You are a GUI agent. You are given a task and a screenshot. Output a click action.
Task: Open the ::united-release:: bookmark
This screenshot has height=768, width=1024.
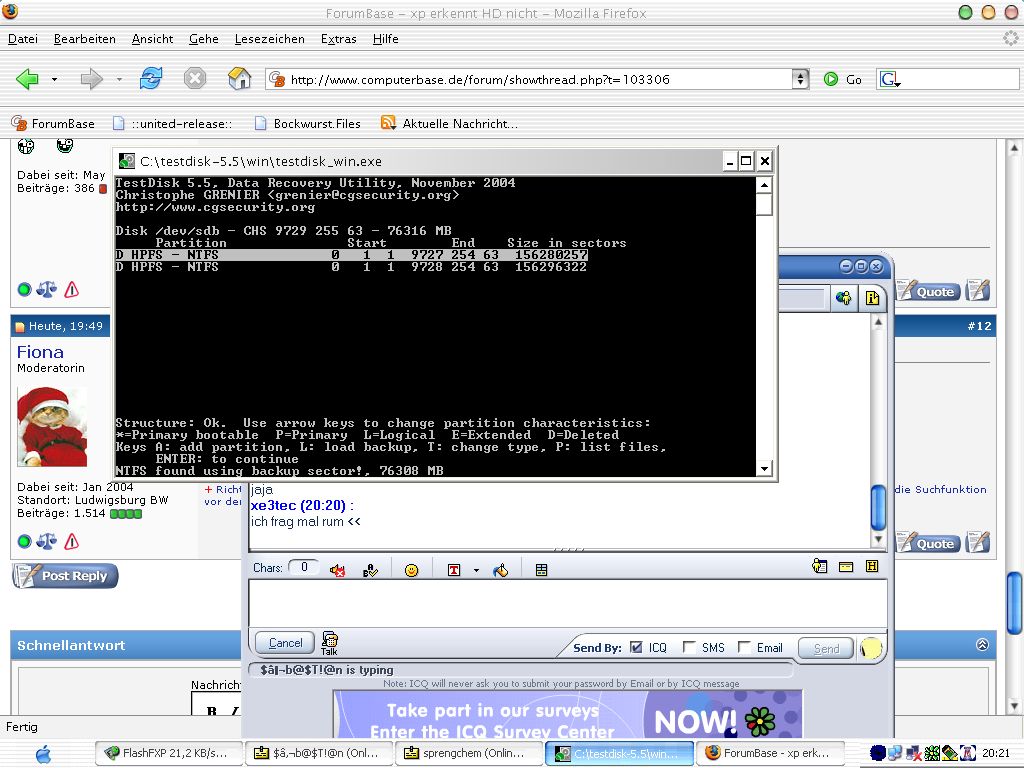point(172,123)
